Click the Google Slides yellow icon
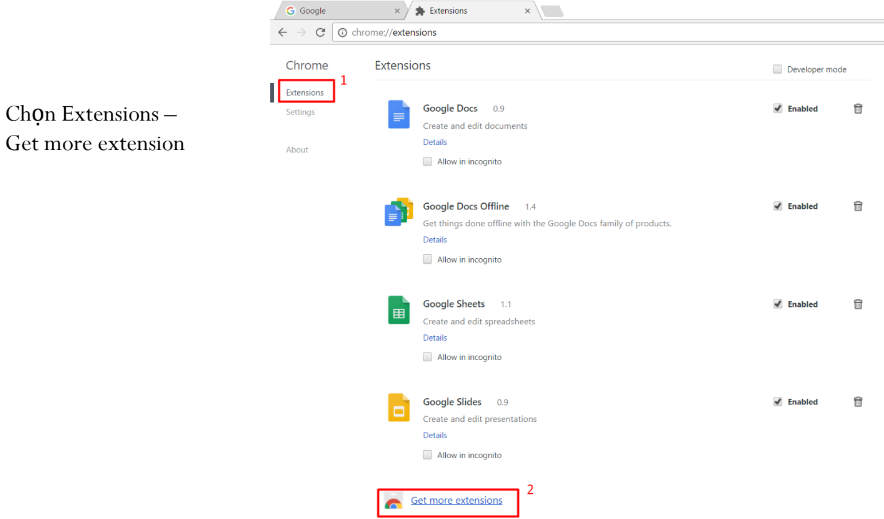Image resolution: width=884 pixels, height=519 pixels. coord(399,408)
